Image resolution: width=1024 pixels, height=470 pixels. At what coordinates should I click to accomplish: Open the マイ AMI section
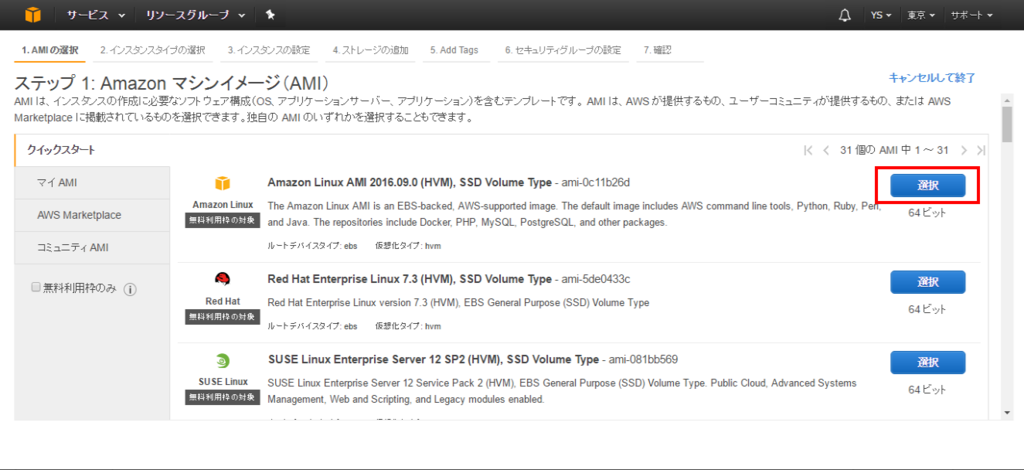click(92, 182)
